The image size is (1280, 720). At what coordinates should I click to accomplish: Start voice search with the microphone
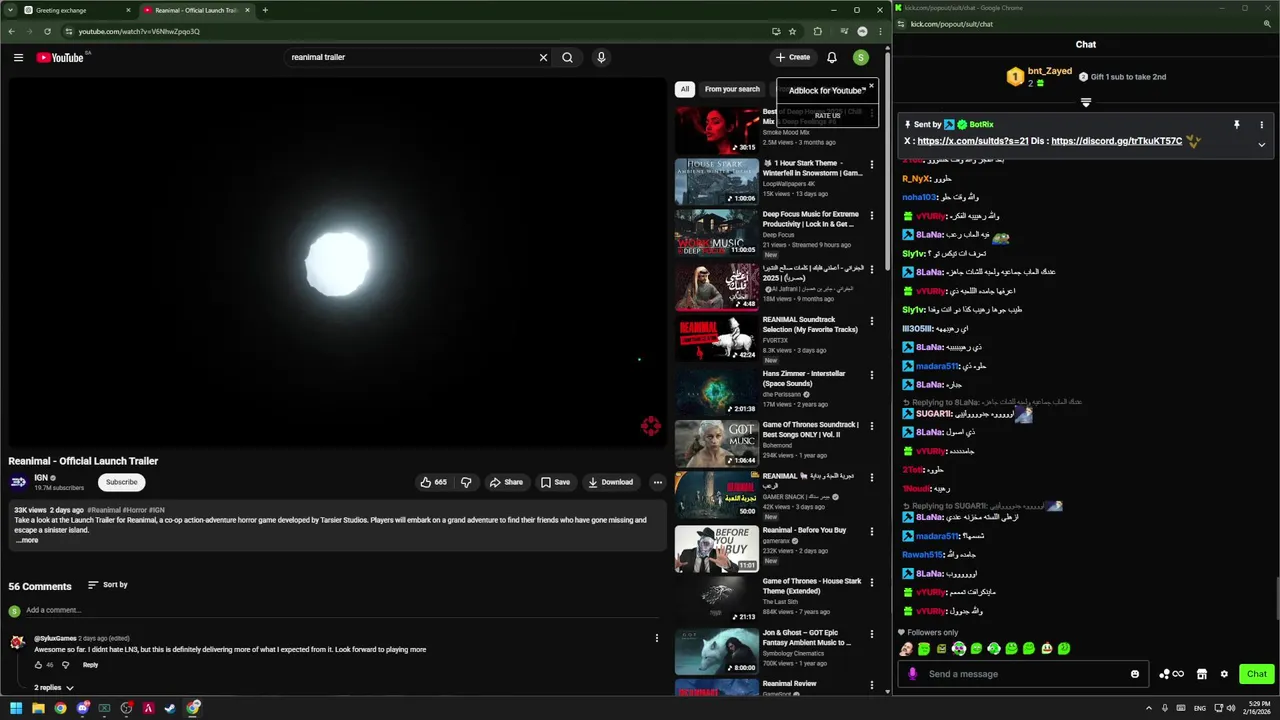(601, 57)
